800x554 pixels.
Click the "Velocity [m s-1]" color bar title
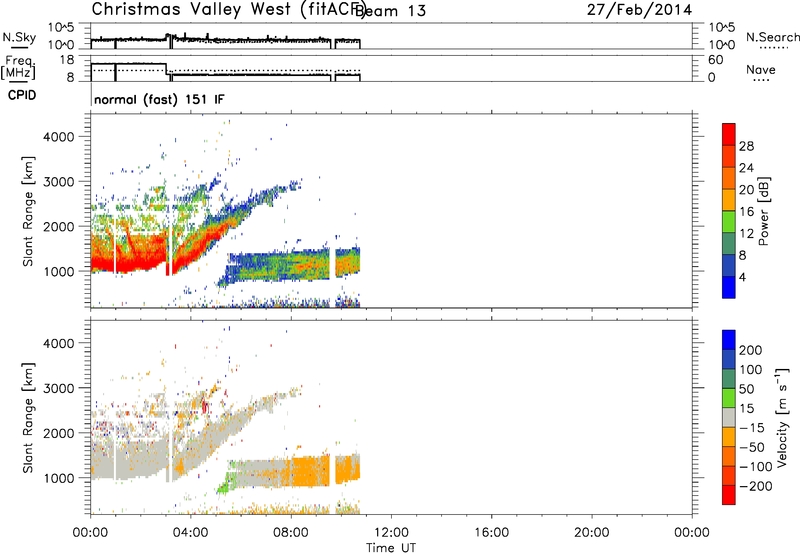coord(782,417)
